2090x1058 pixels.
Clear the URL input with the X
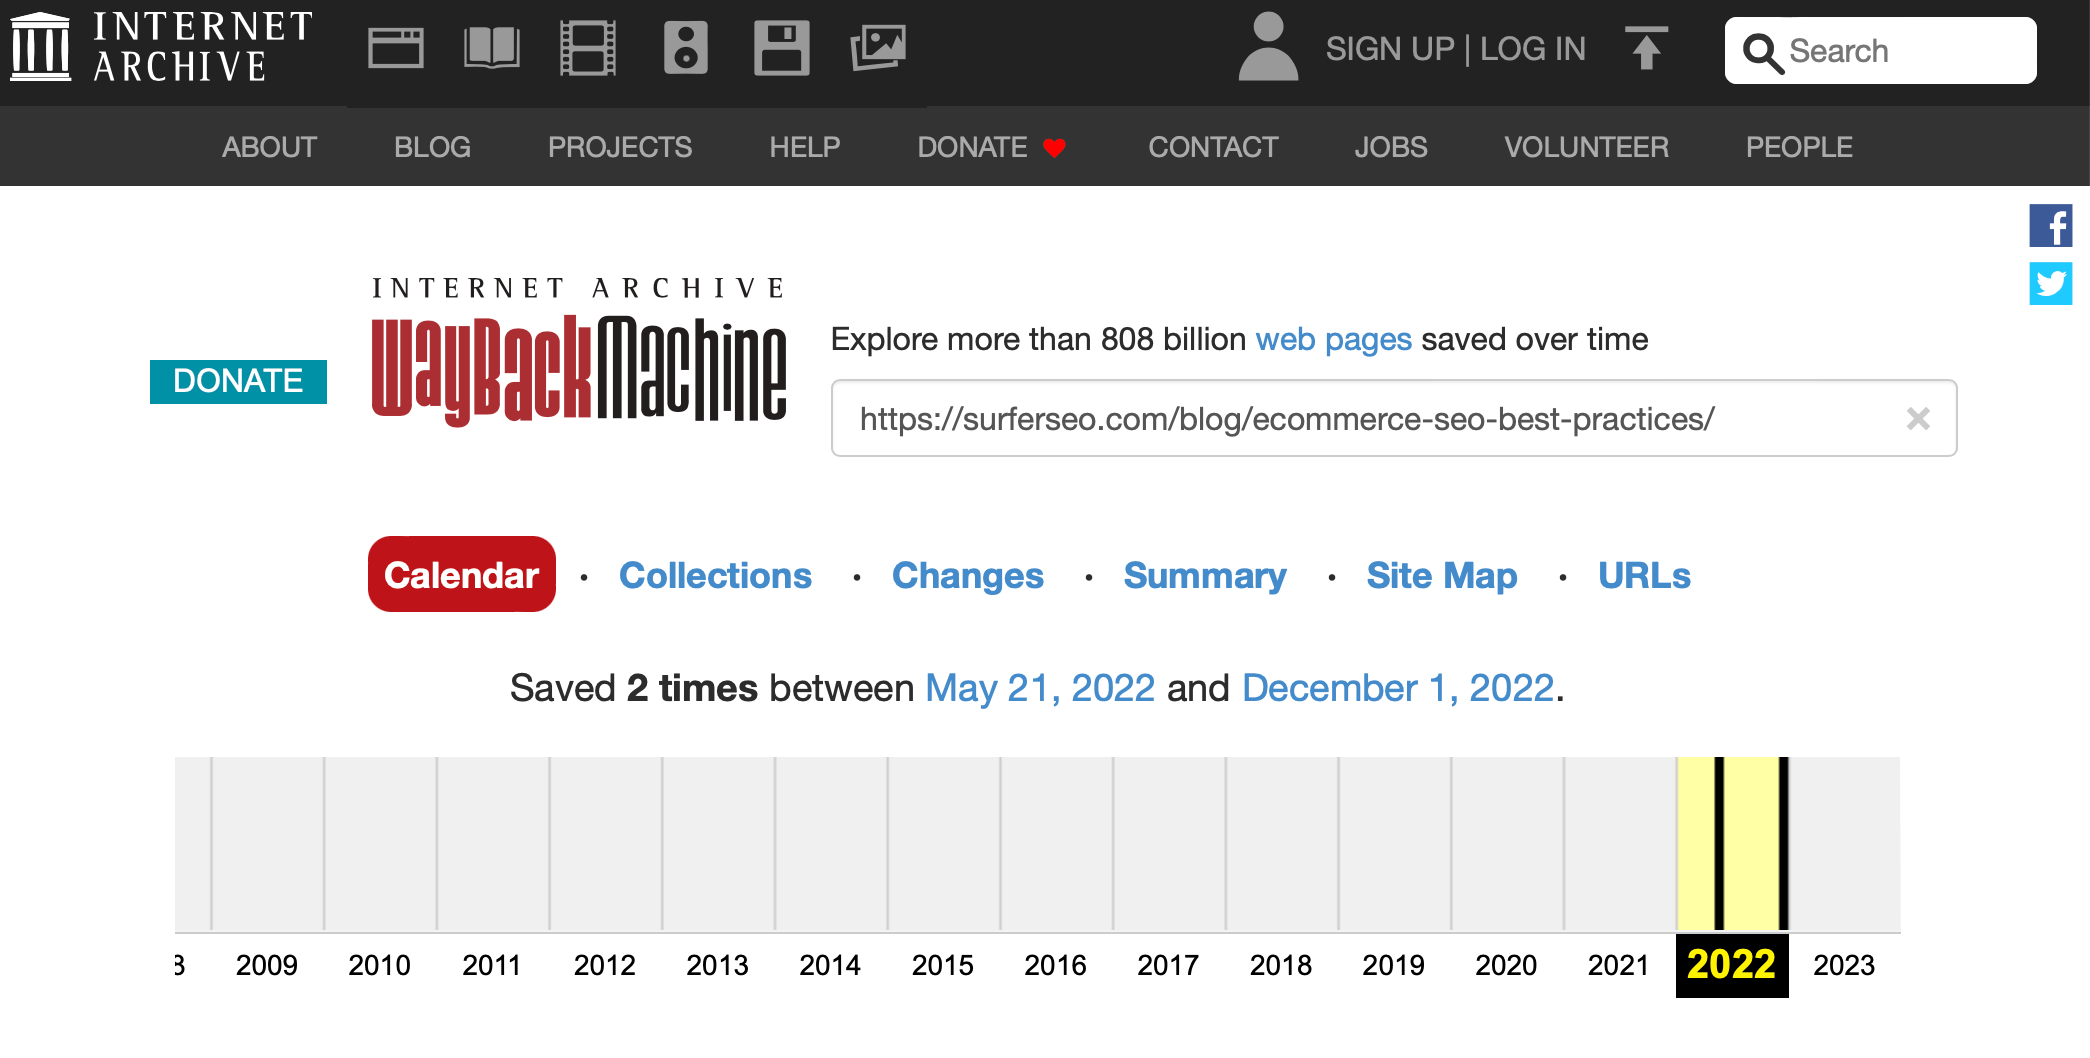(x=1918, y=418)
